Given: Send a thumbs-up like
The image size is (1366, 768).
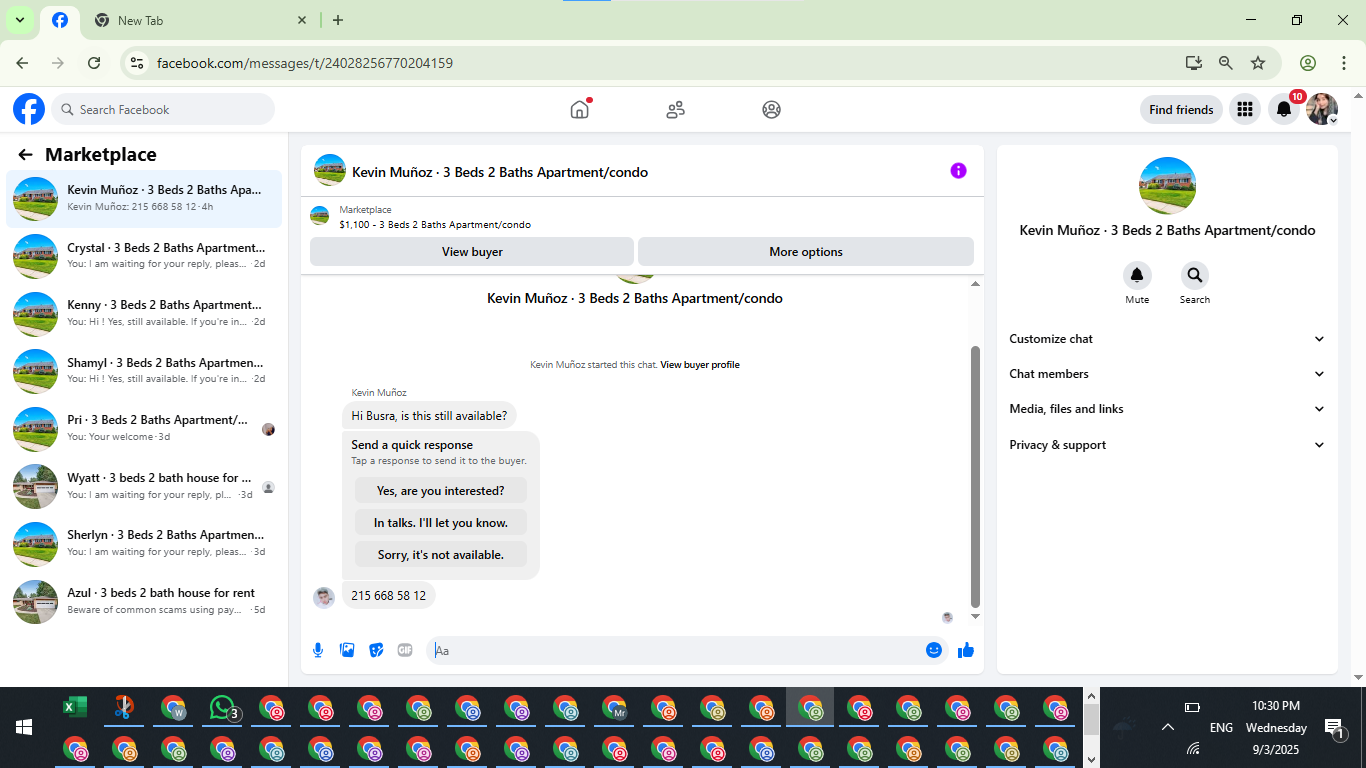Looking at the screenshot, I should click(965, 650).
